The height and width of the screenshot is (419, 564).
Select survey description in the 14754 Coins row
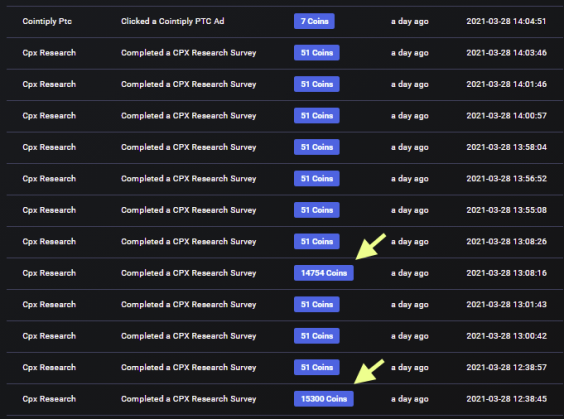(188, 273)
